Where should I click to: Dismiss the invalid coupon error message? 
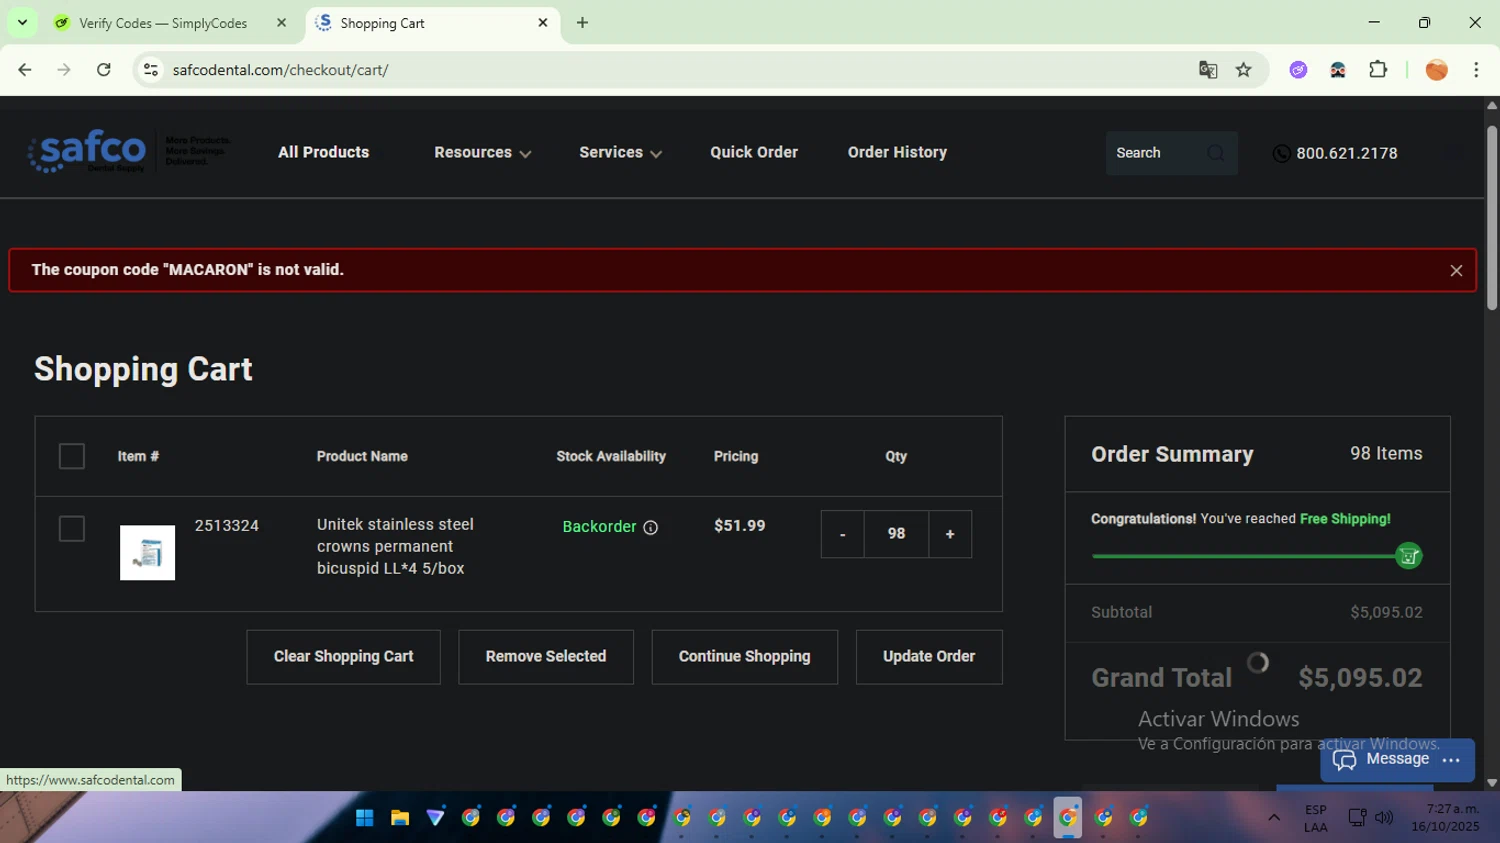(1456, 271)
